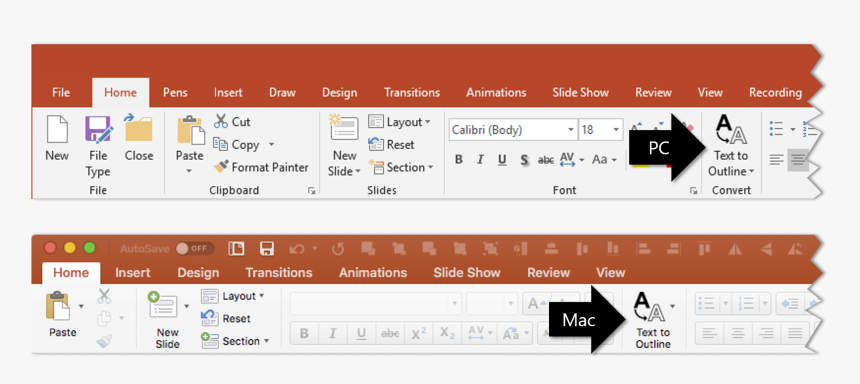Toggle Underline in the PC Font group
Screen dimensions: 860x384
click(502, 160)
